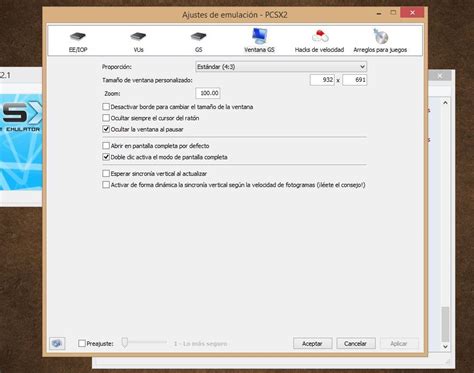Switch to the VUs tab
474x373 pixels.
[x=138, y=41]
